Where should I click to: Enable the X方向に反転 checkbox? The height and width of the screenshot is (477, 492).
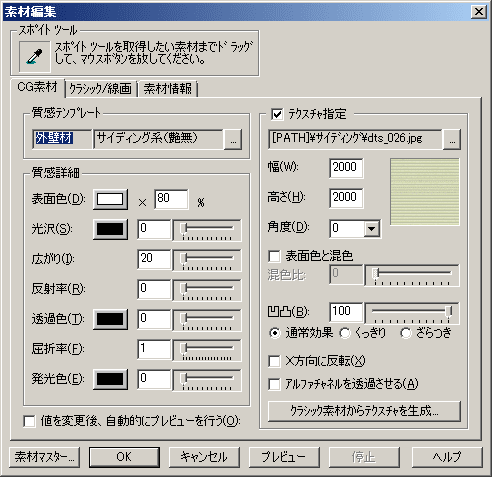[274, 361]
